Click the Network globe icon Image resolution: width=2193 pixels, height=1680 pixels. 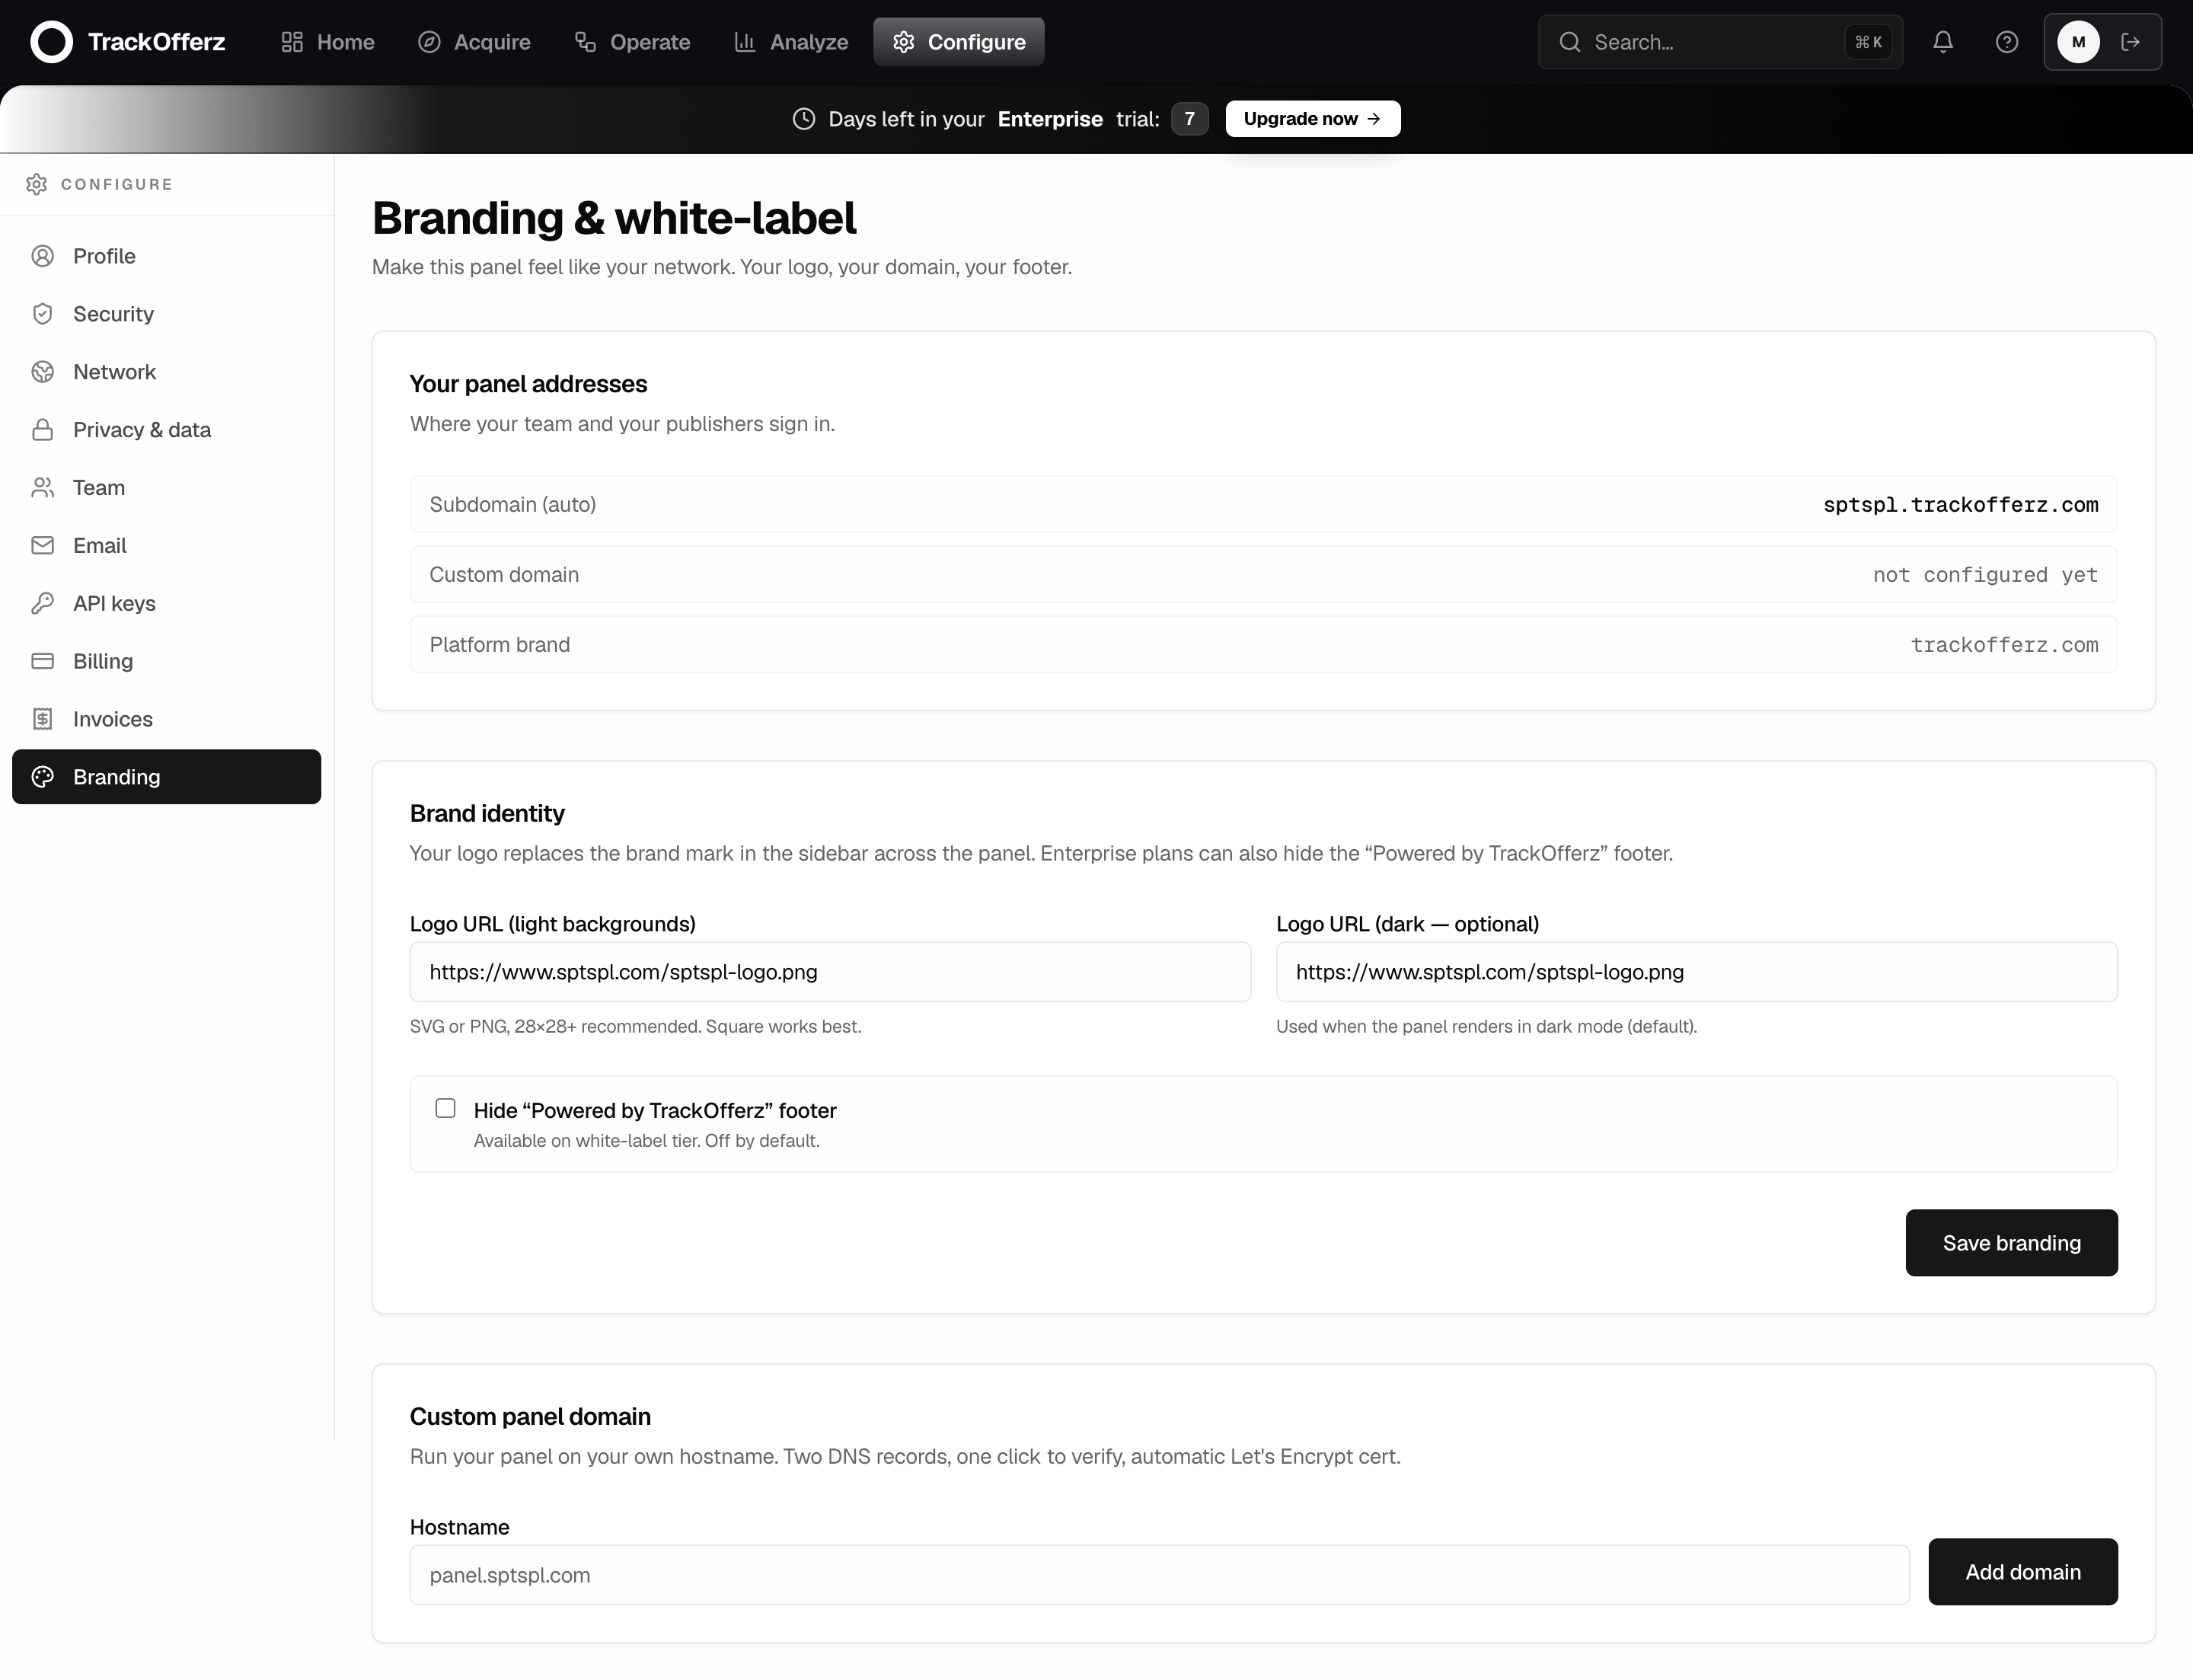tap(43, 372)
